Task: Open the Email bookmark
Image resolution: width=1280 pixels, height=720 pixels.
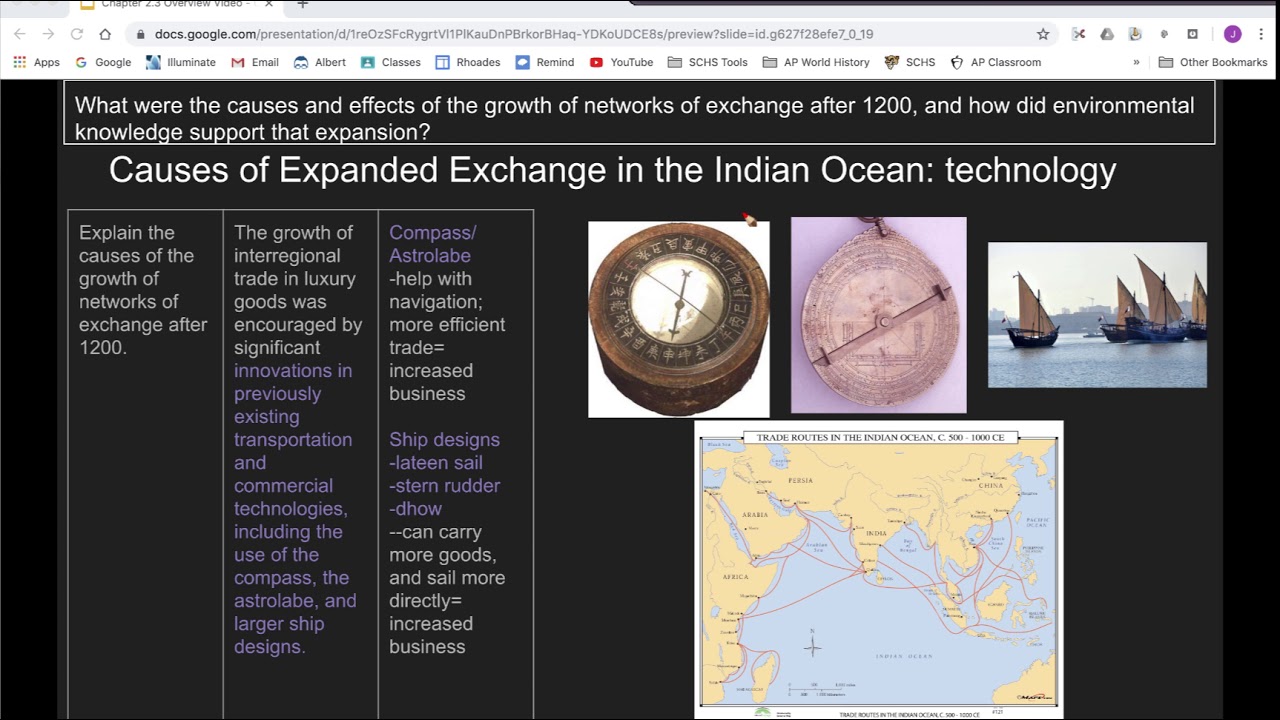Action: pos(255,62)
